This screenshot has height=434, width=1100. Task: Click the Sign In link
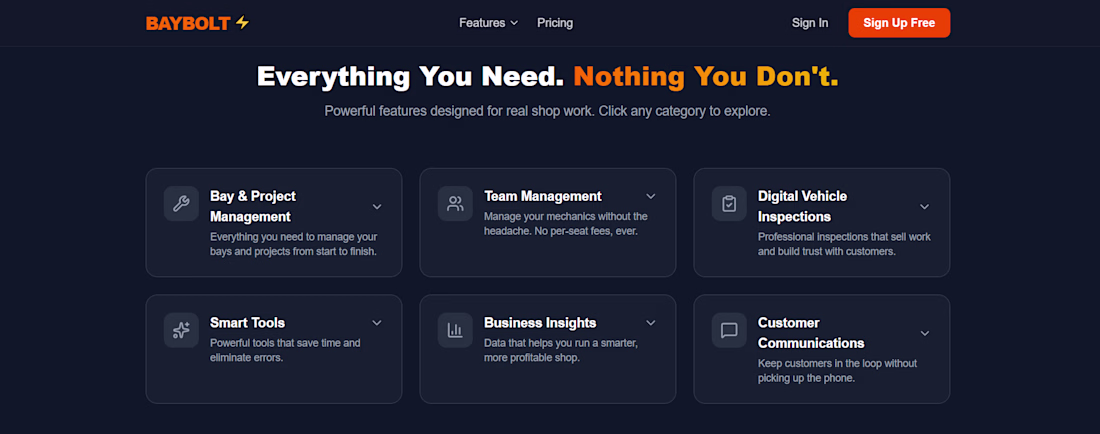pos(810,23)
